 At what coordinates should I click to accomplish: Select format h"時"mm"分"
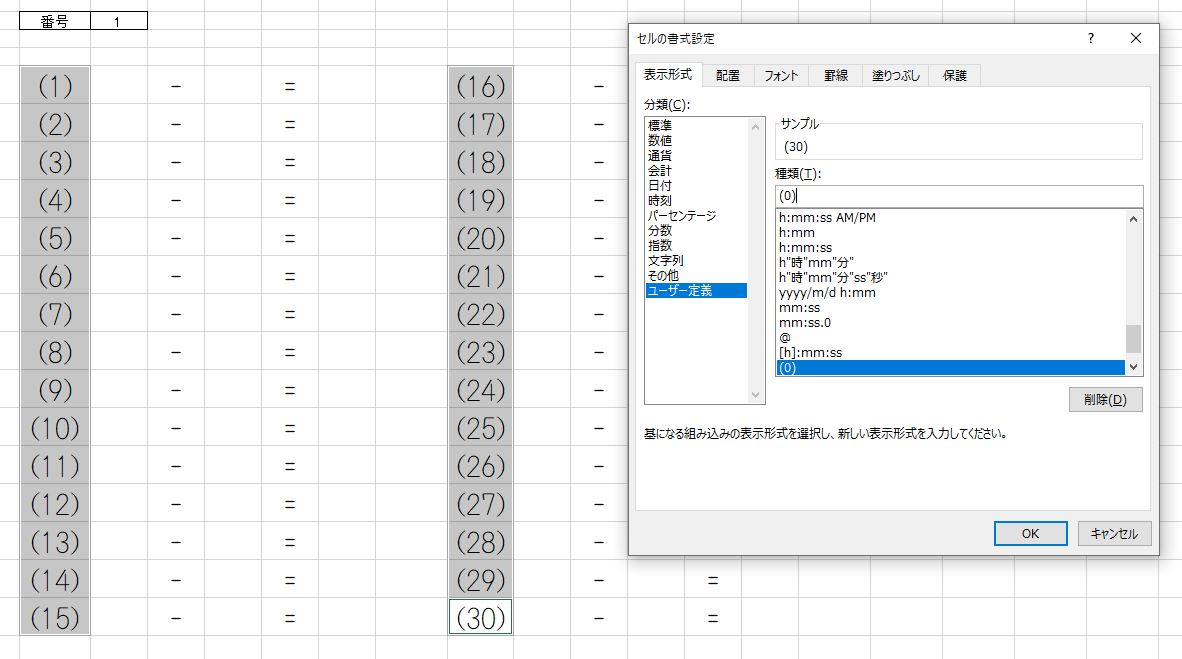[950, 263]
